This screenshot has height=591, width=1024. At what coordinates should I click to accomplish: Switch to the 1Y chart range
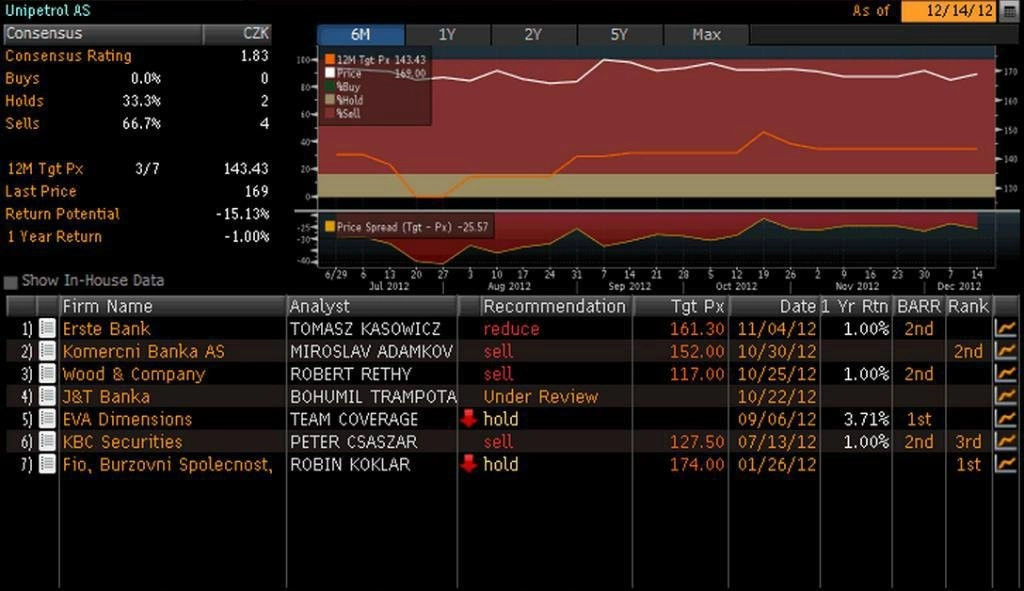pos(447,35)
